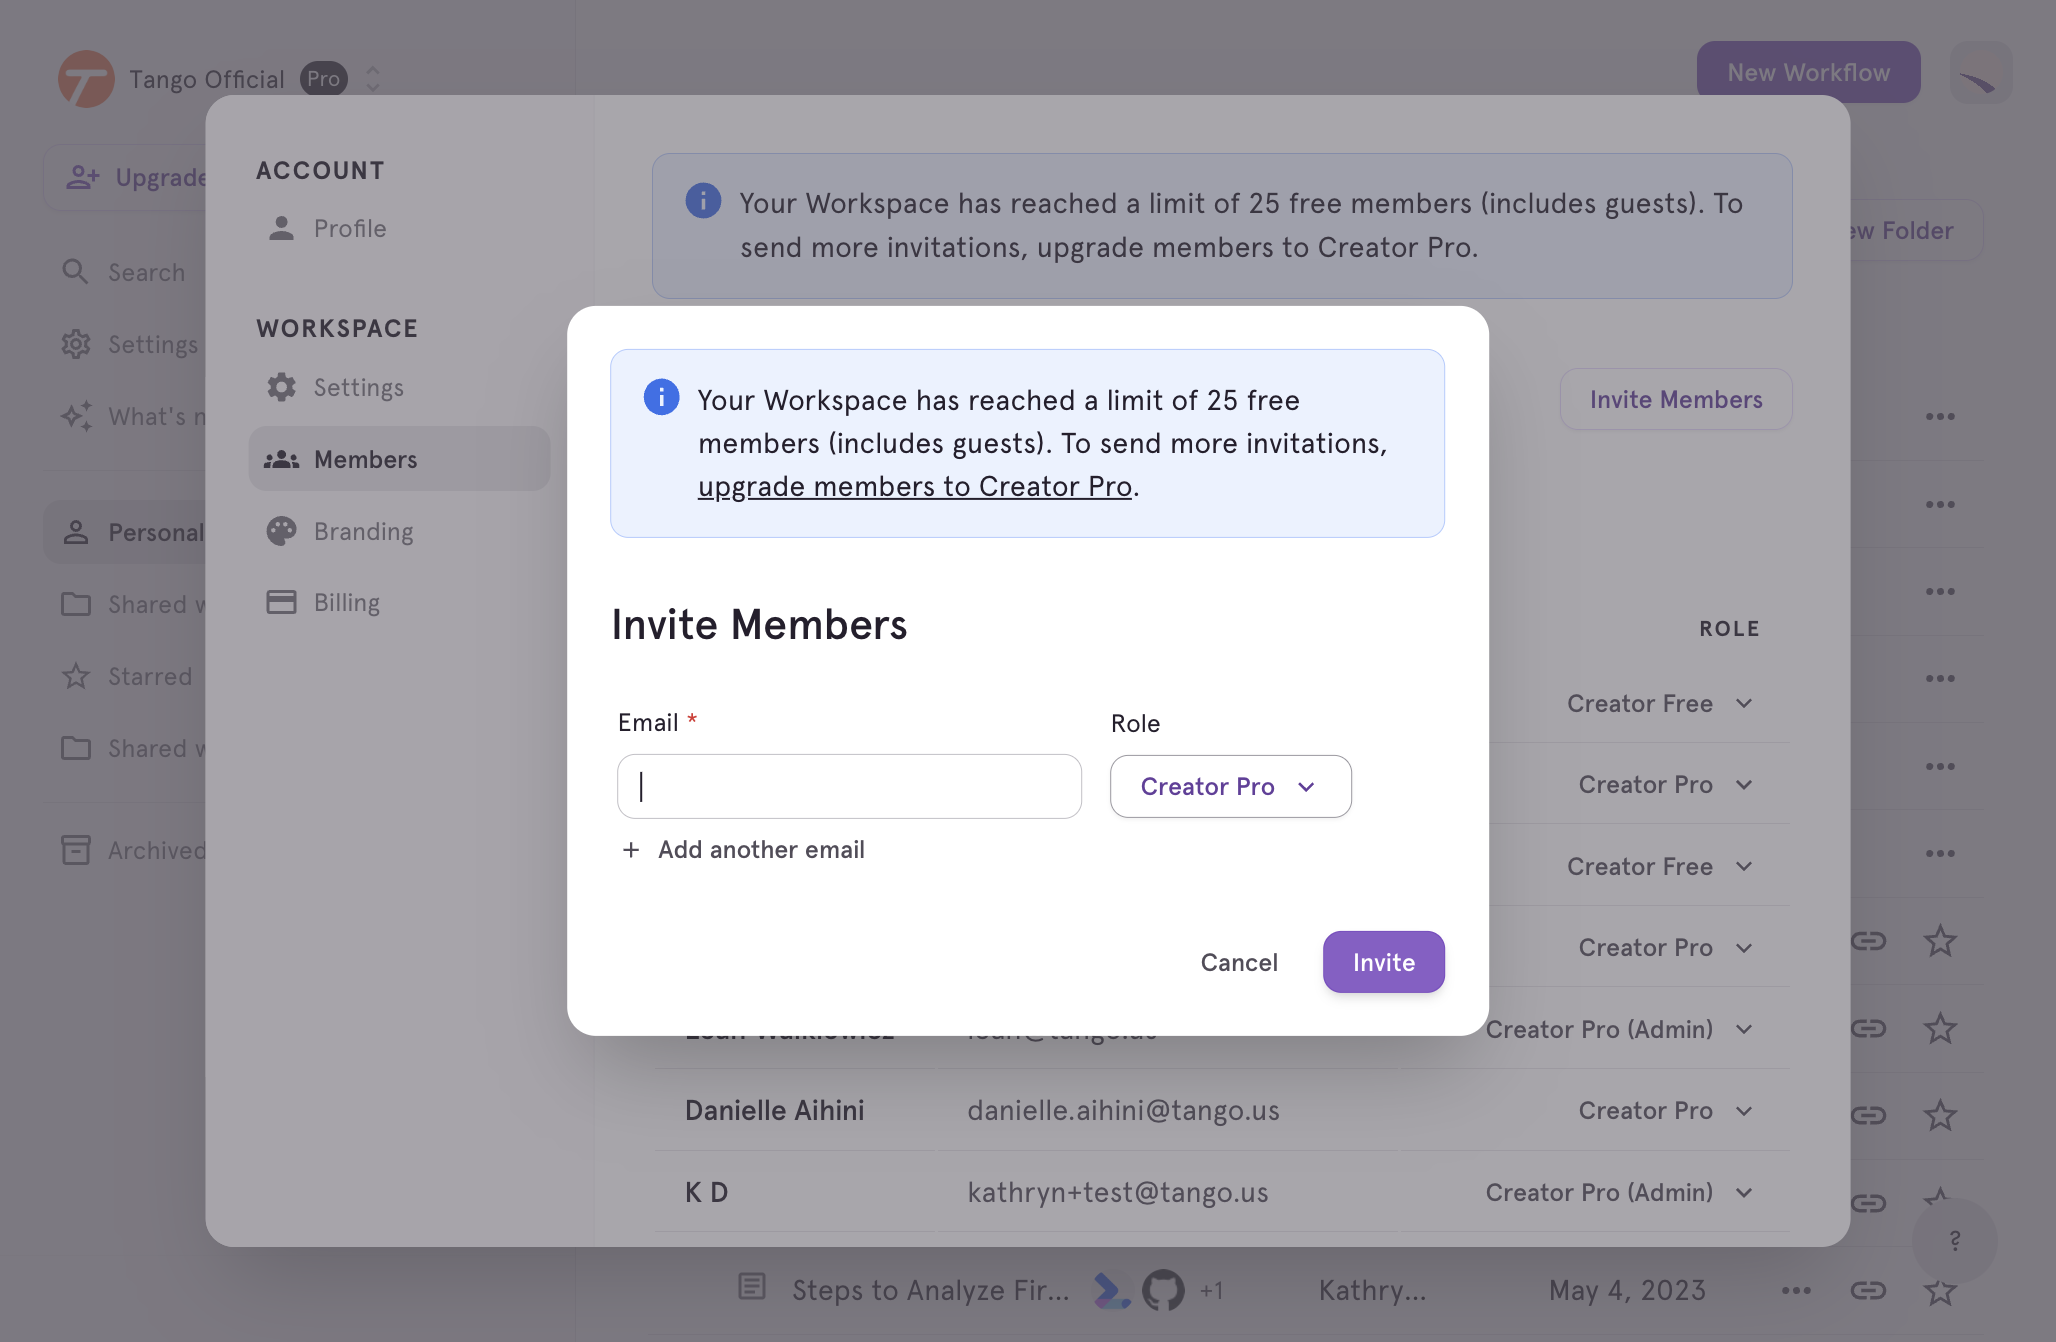This screenshot has height=1342, width=2056.
Task: Click the Starred star icon in sidebar
Action: pyautogui.click(x=76, y=676)
